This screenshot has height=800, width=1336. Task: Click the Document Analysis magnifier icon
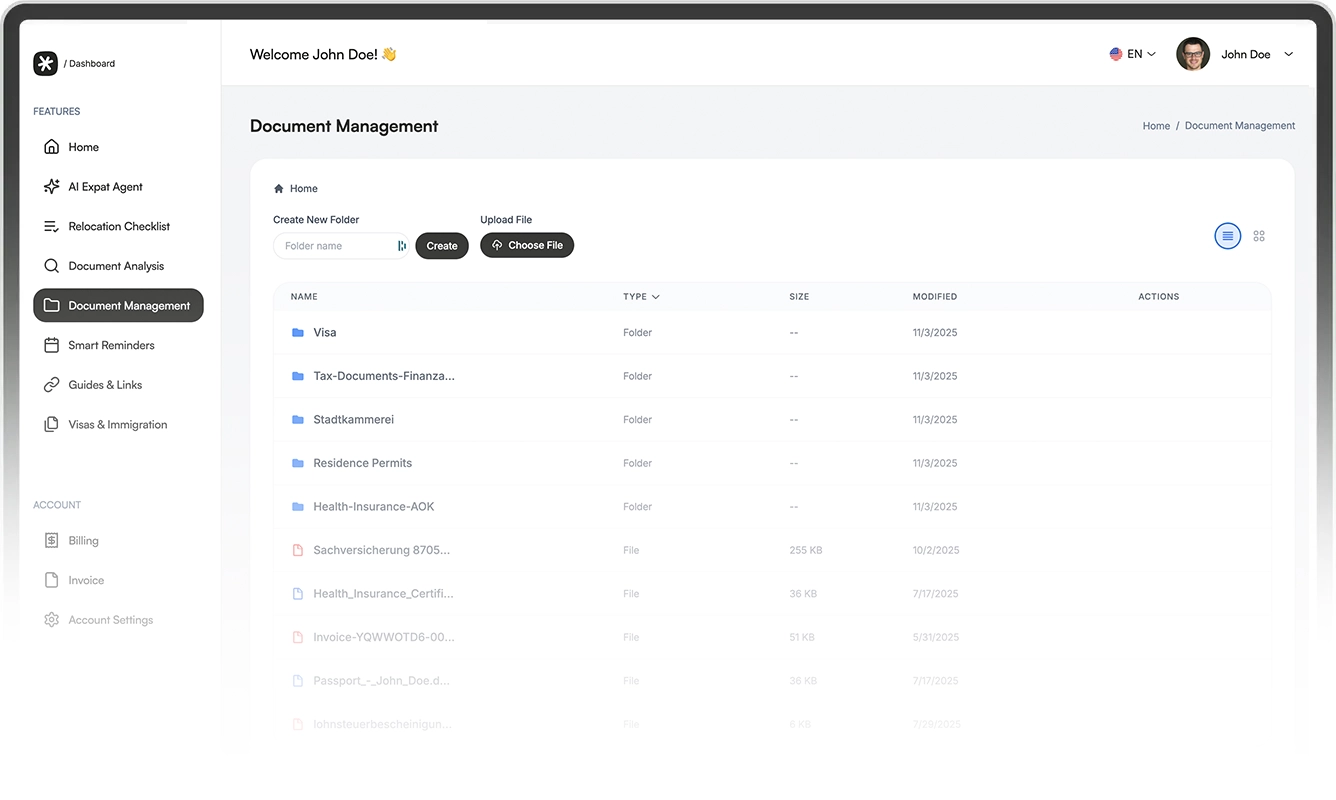click(51, 266)
